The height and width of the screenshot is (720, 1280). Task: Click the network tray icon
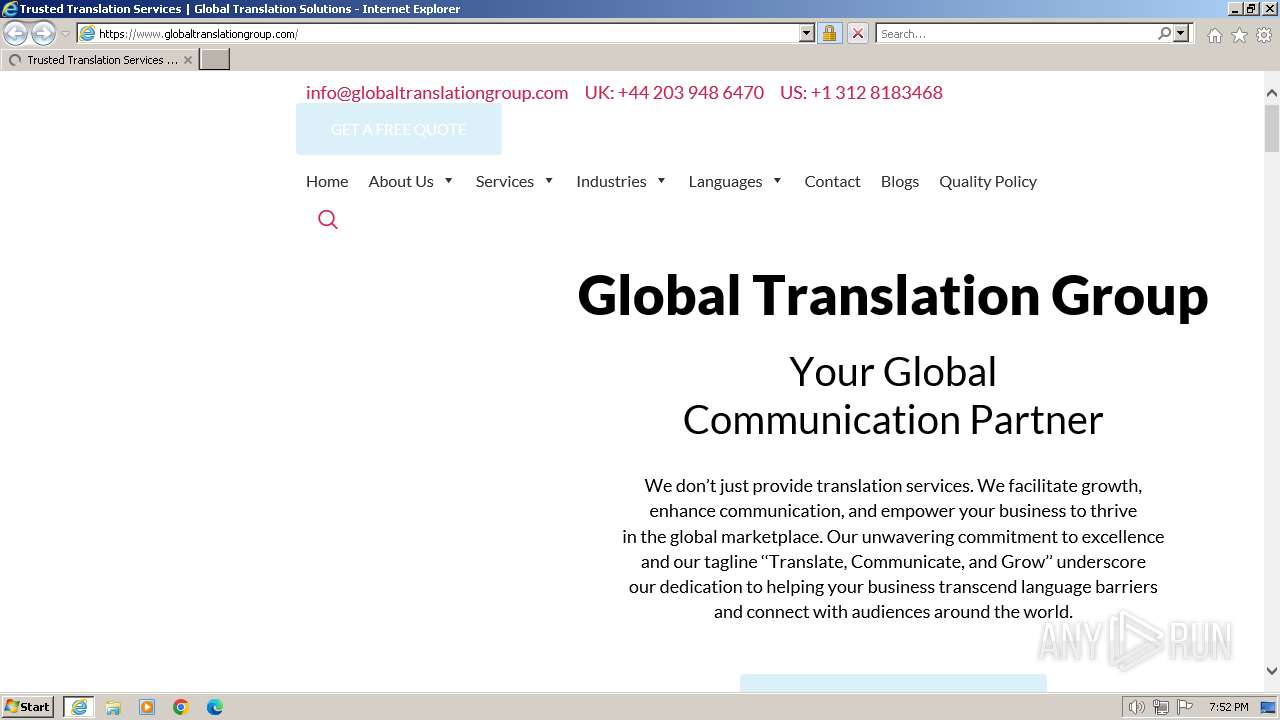click(1161, 707)
